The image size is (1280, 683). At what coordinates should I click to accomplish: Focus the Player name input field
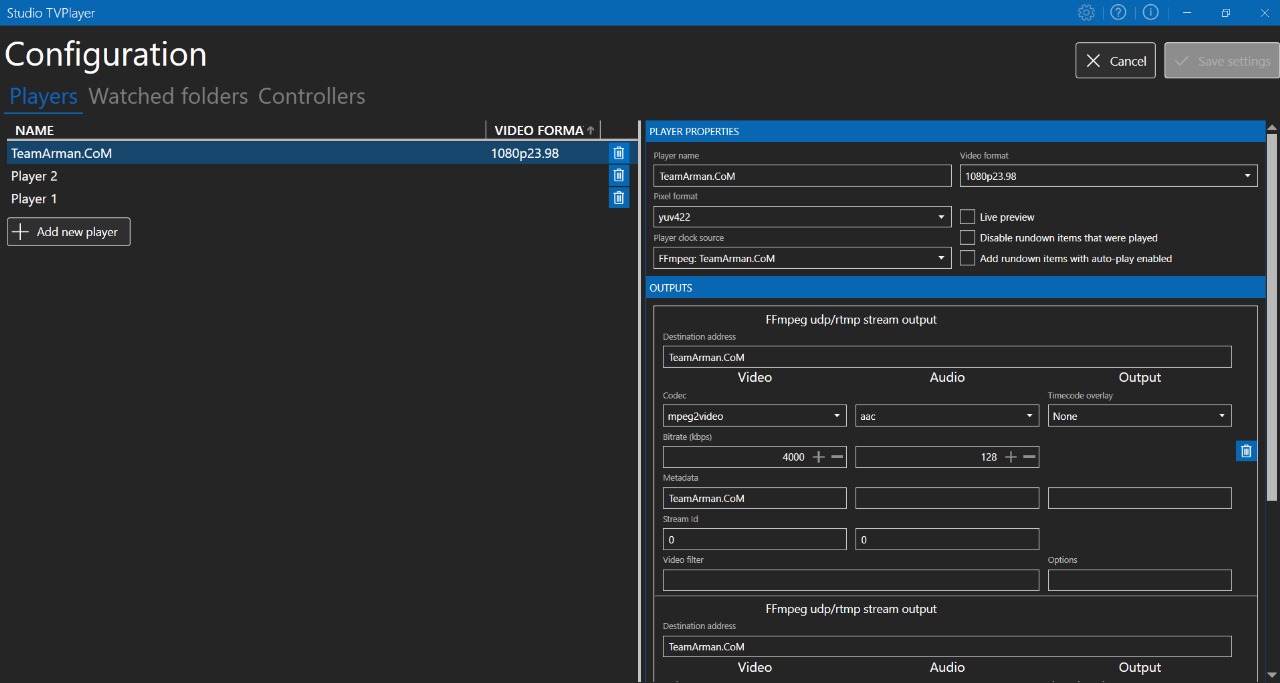pos(802,176)
